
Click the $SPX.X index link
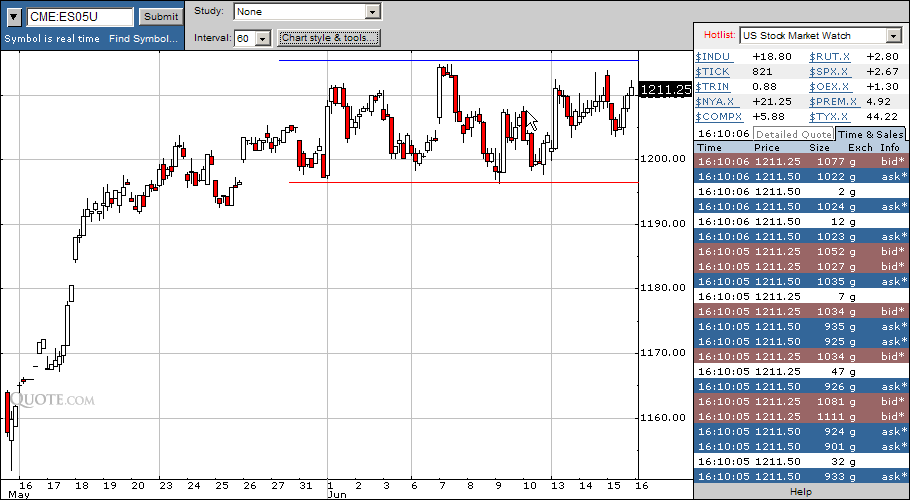pos(830,72)
